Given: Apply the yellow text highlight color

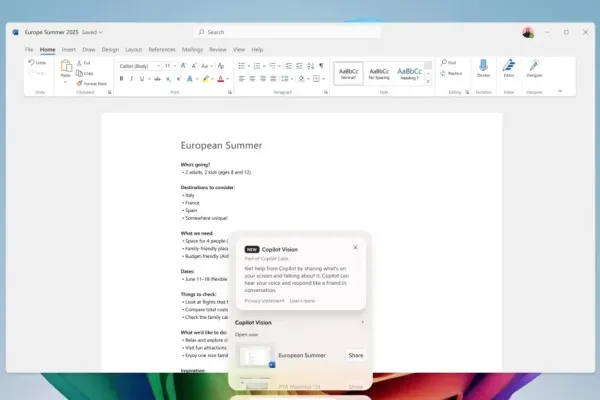Looking at the screenshot, I should click(x=206, y=79).
